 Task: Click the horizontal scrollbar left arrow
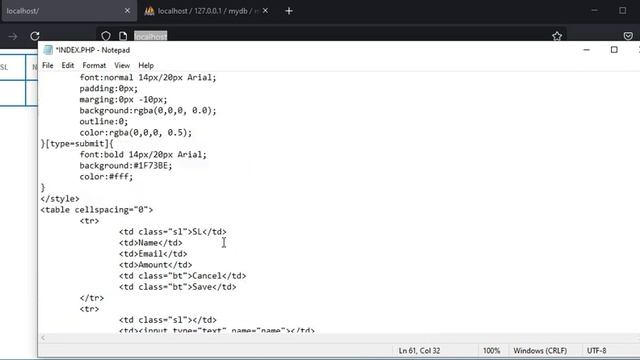(43, 338)
